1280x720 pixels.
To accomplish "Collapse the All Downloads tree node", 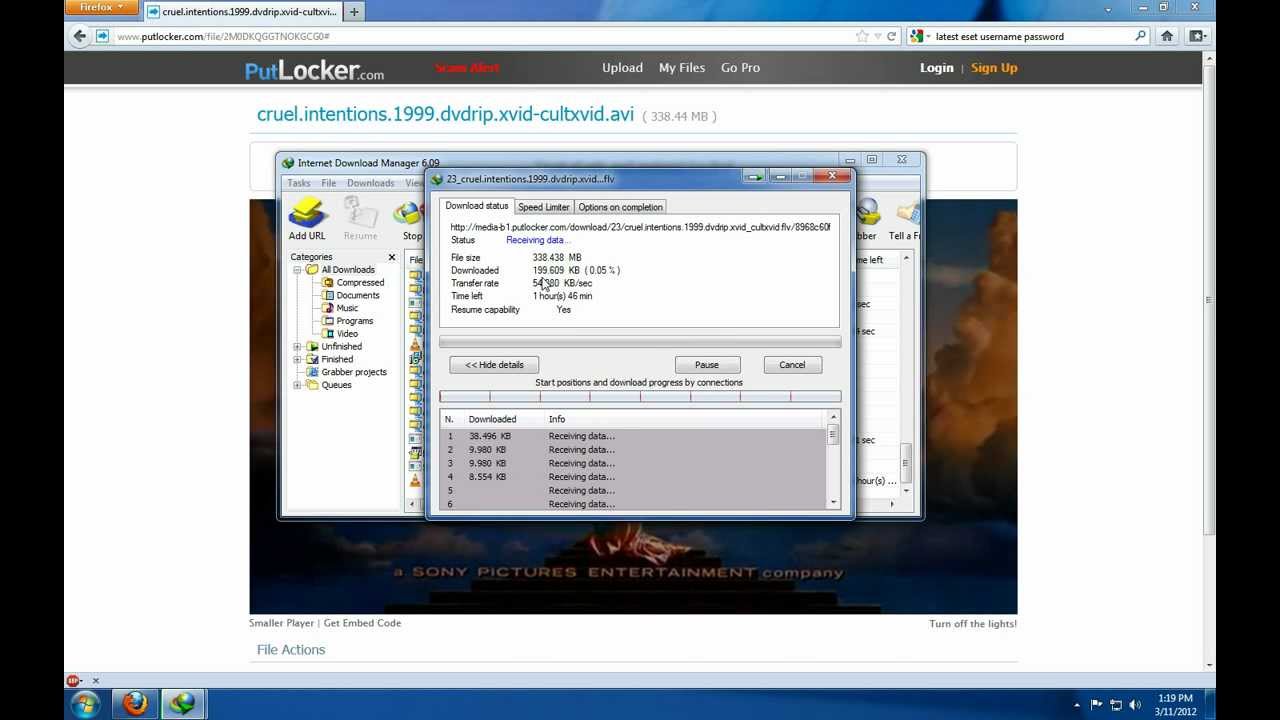I will 297,270.
